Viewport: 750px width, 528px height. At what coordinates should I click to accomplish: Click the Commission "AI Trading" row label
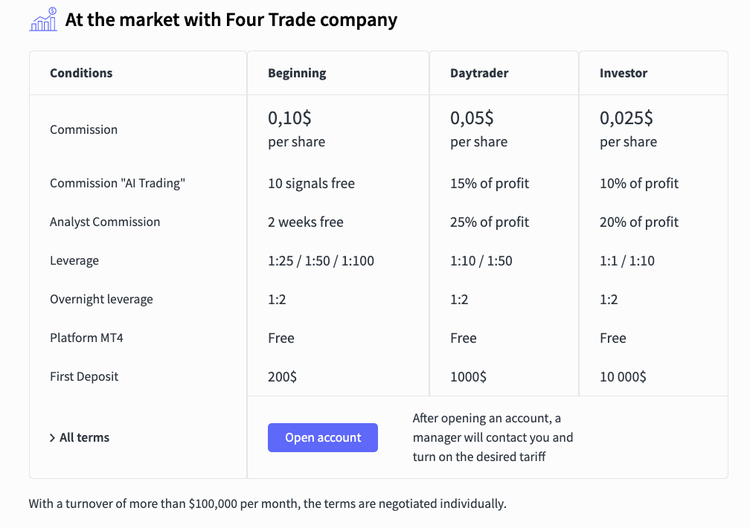point(117,183)
